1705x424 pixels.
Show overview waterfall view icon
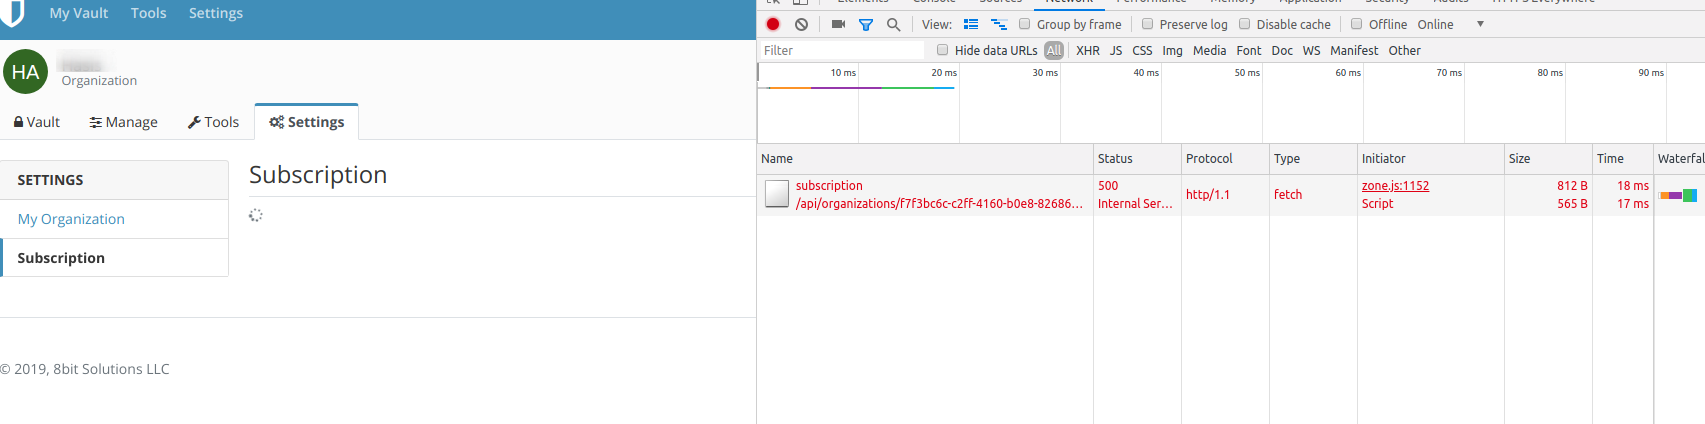pyautogui.click(x=998, y=24)
